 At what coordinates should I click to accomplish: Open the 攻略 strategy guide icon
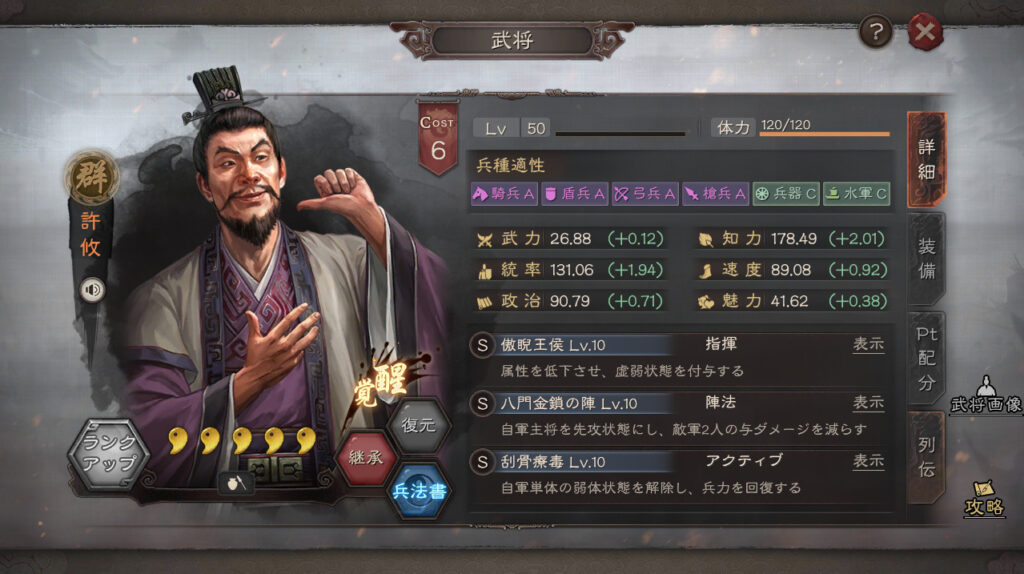click(984, 500)
